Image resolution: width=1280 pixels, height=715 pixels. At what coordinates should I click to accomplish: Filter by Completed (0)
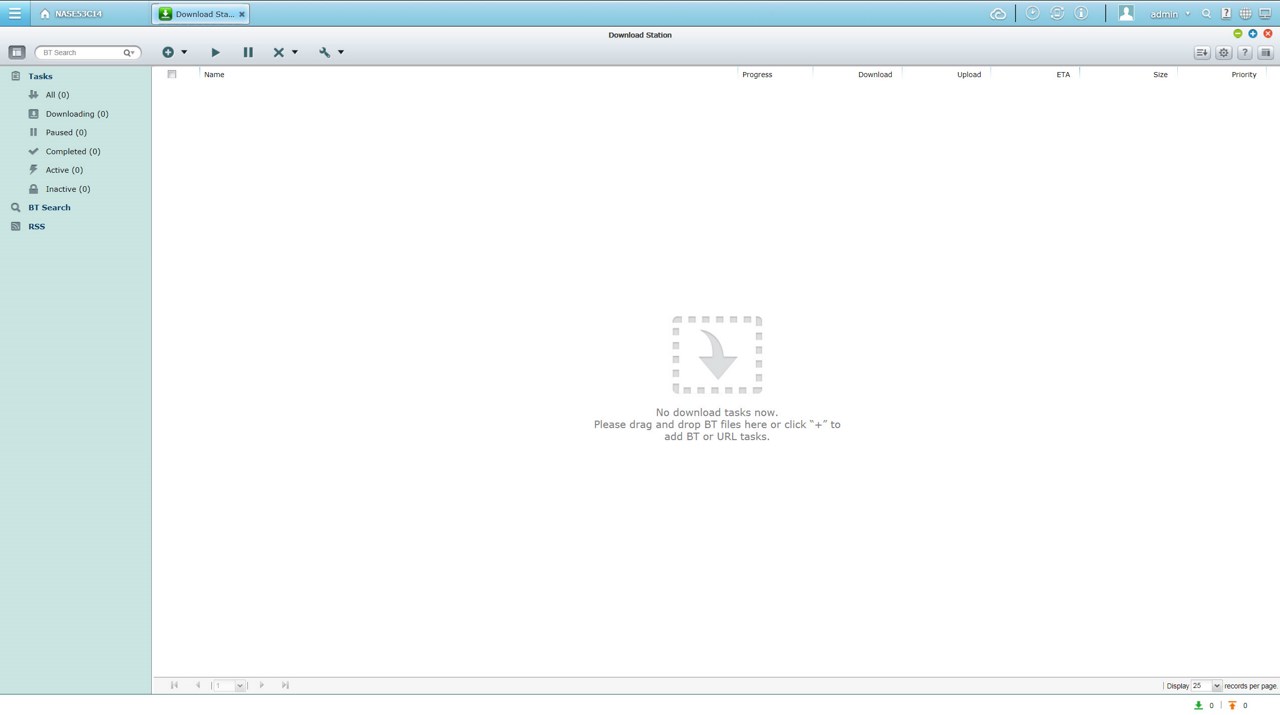tap(75, 151)
